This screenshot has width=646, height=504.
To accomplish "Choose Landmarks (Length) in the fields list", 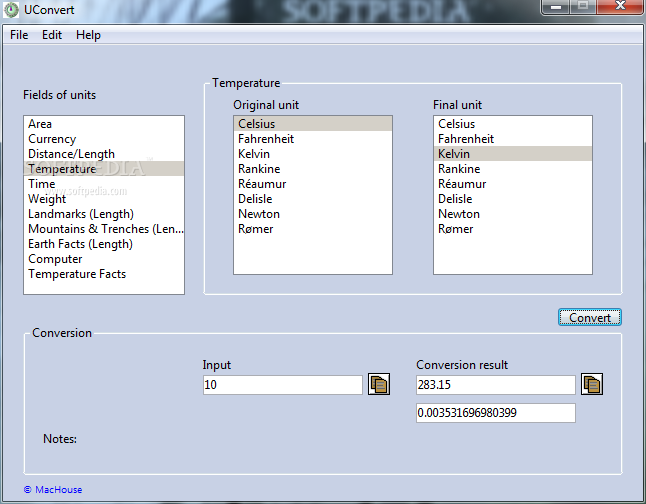I will coord(104,214).
